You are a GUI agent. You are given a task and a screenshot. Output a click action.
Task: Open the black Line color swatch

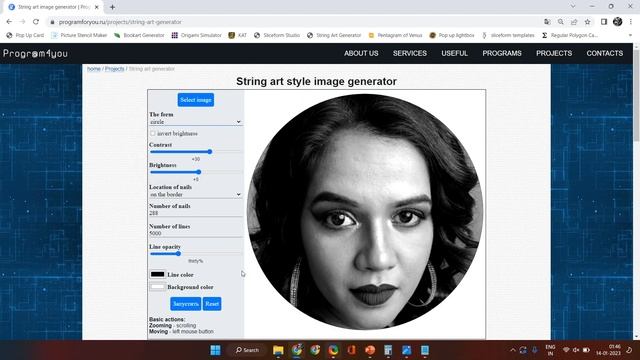click(x=157, y=274)
